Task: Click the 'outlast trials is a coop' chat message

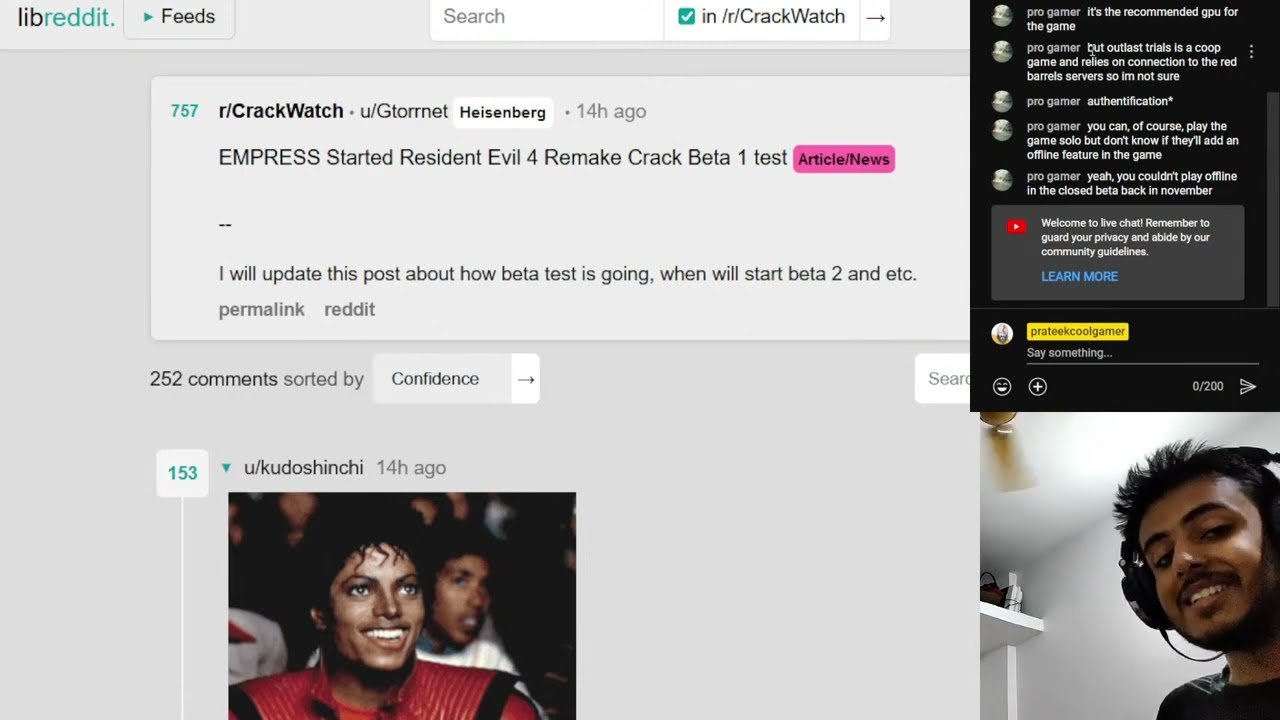Action: pyautogui.click(x=1132, y=62)
